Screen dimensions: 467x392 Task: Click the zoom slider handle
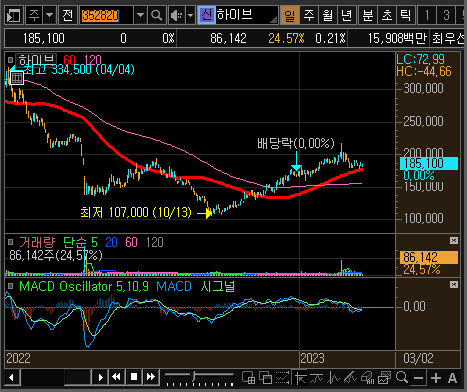[x=193, y=377]
